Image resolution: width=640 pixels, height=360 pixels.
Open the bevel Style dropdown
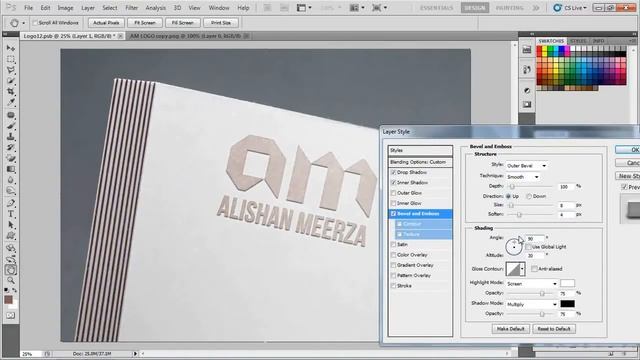point(526,166)
